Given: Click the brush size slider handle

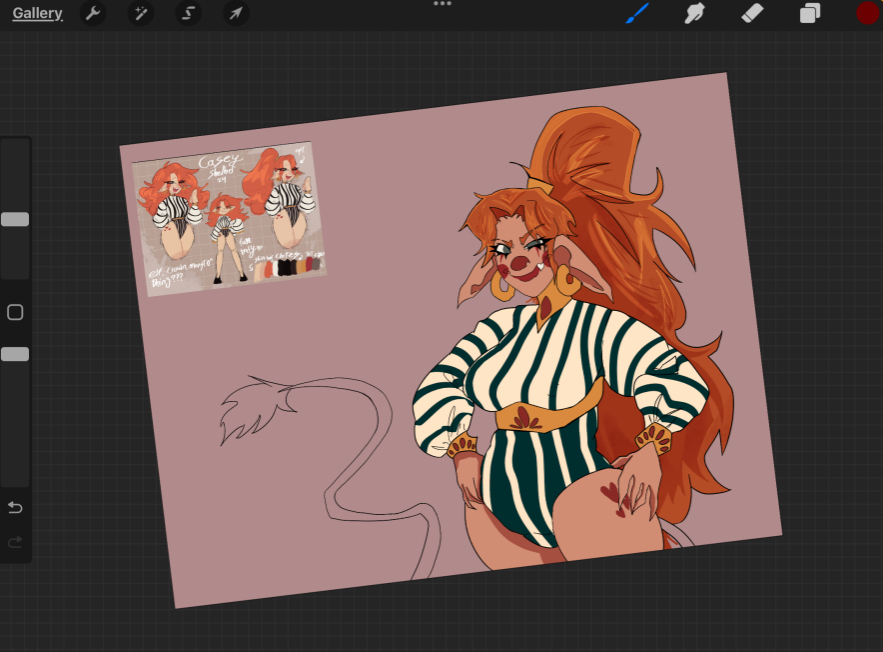Looking at the screenshot, I should 15,219.
